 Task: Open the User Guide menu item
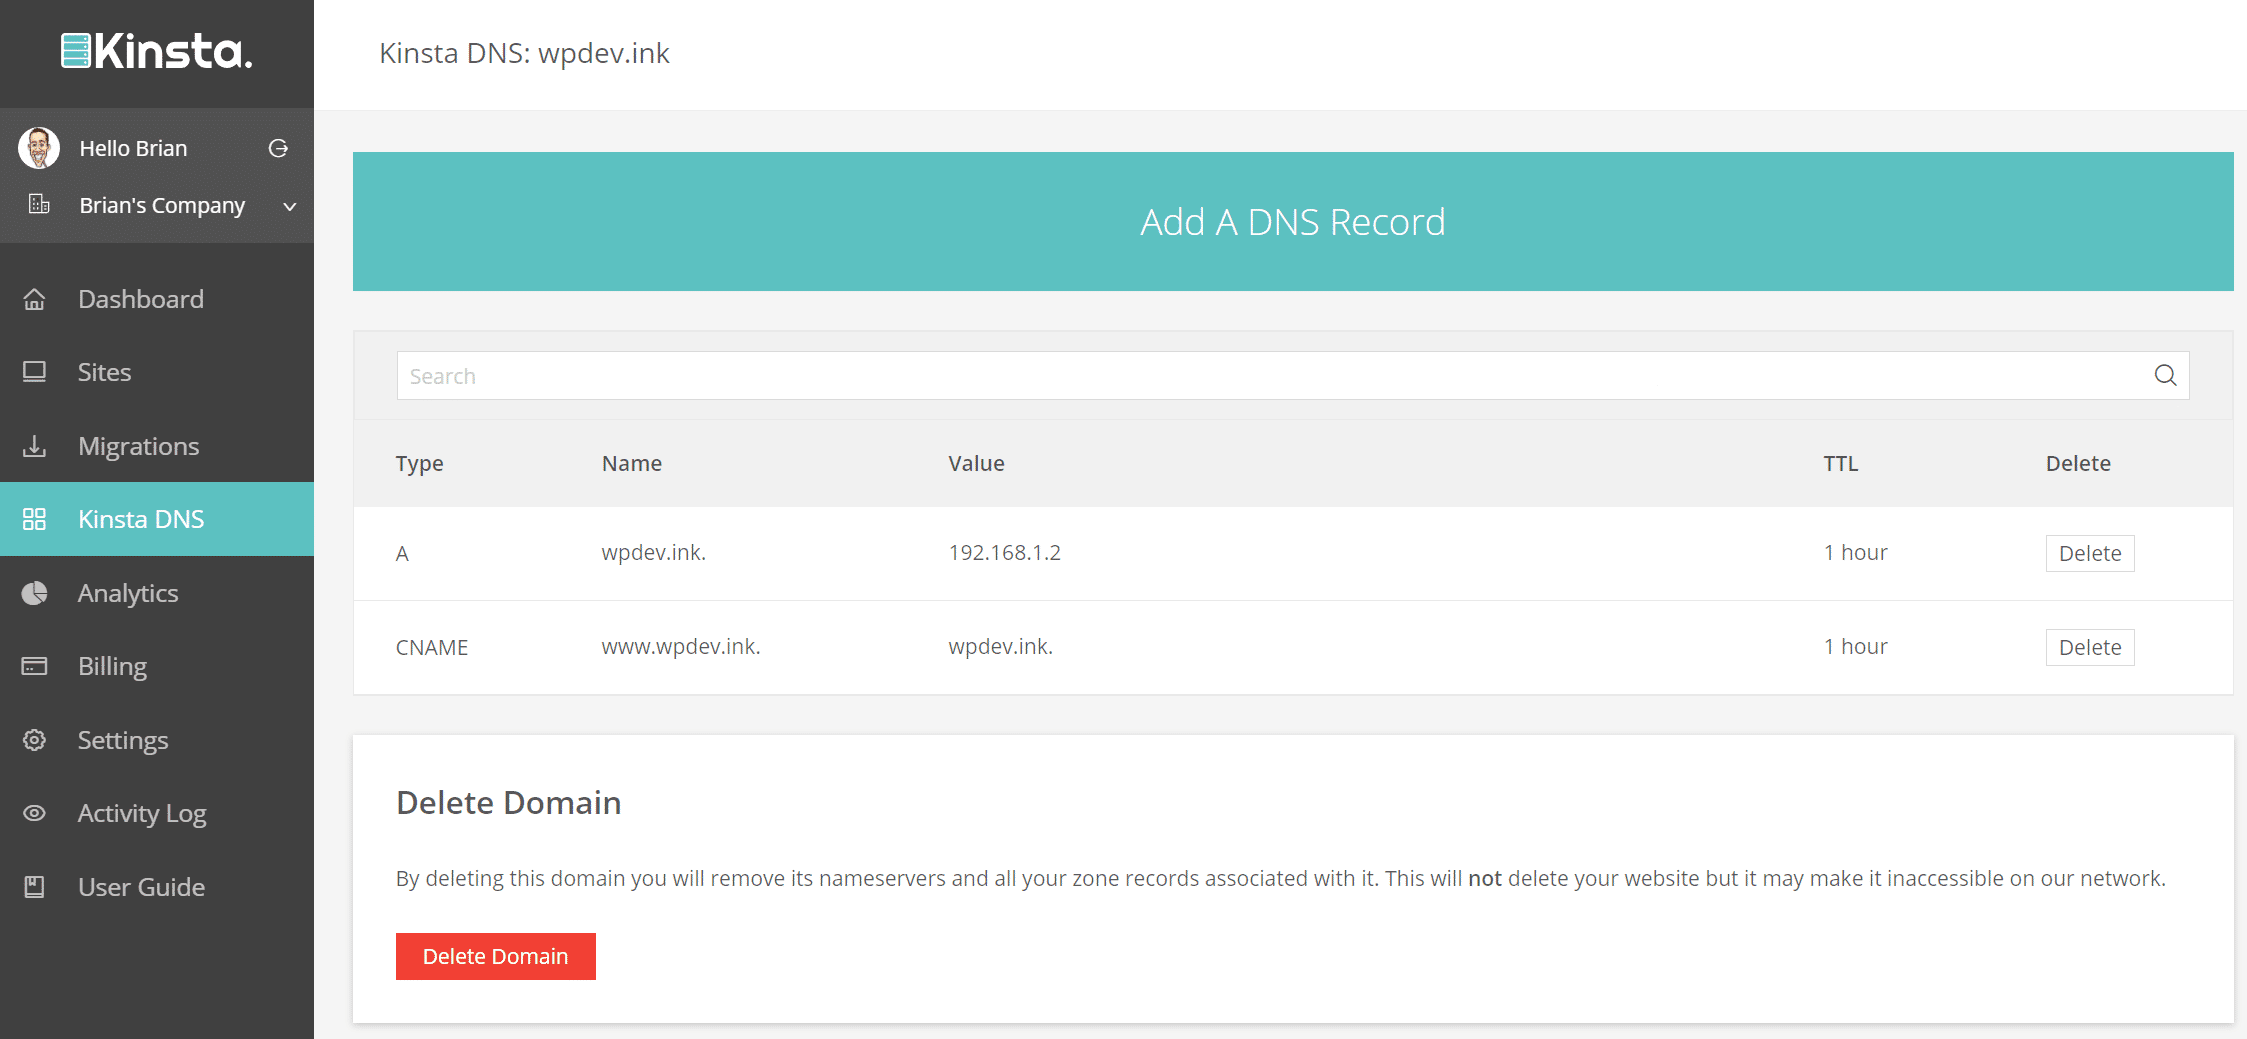click(x=157, y=887)
